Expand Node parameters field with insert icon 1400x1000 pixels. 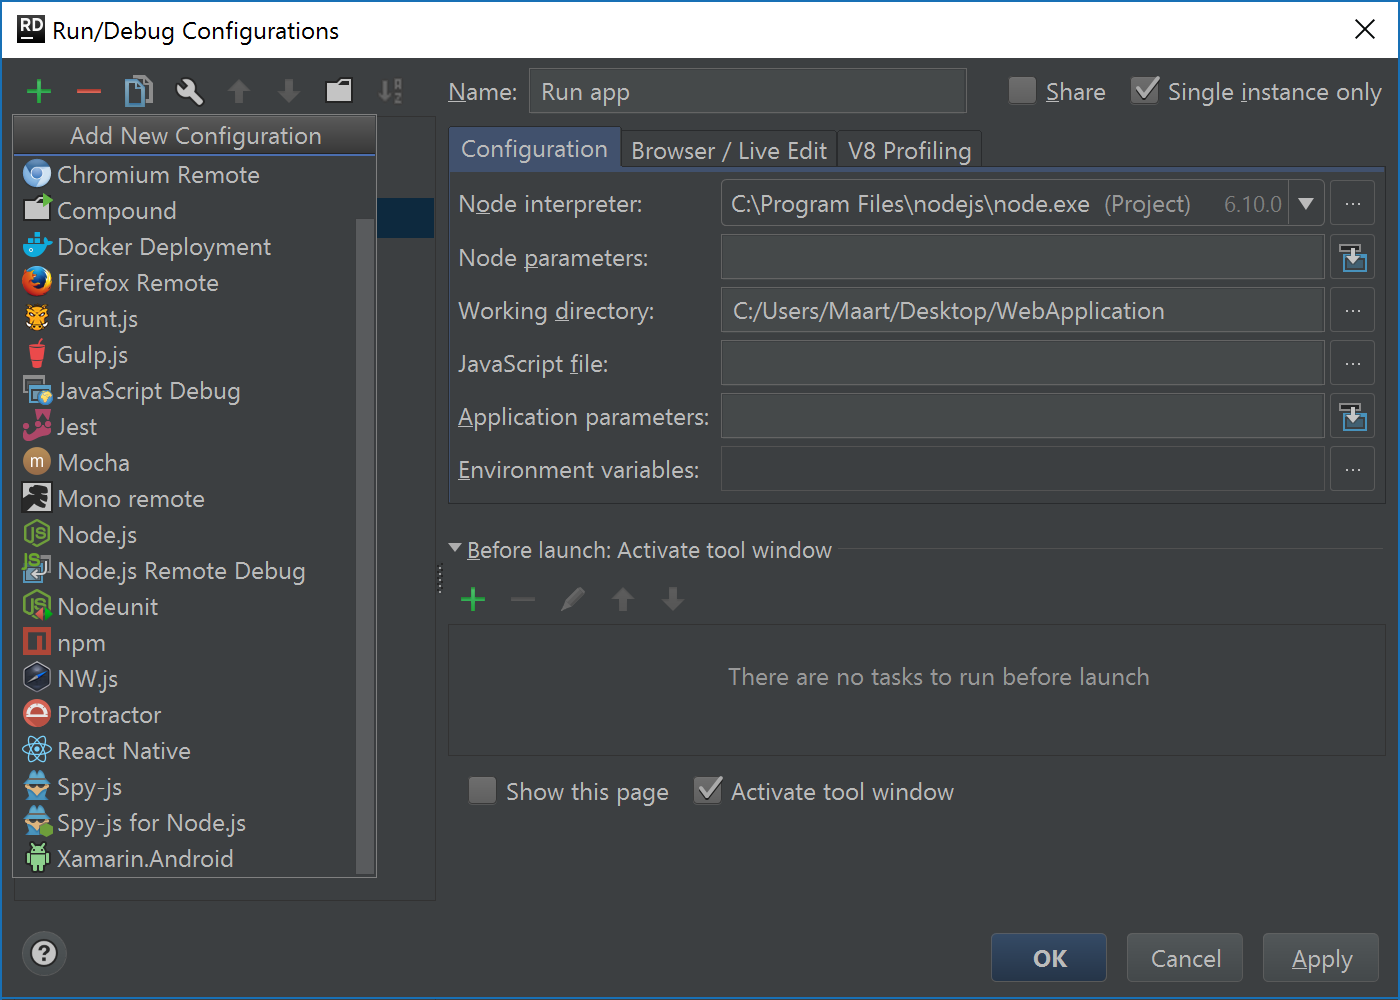(1352, 257)
